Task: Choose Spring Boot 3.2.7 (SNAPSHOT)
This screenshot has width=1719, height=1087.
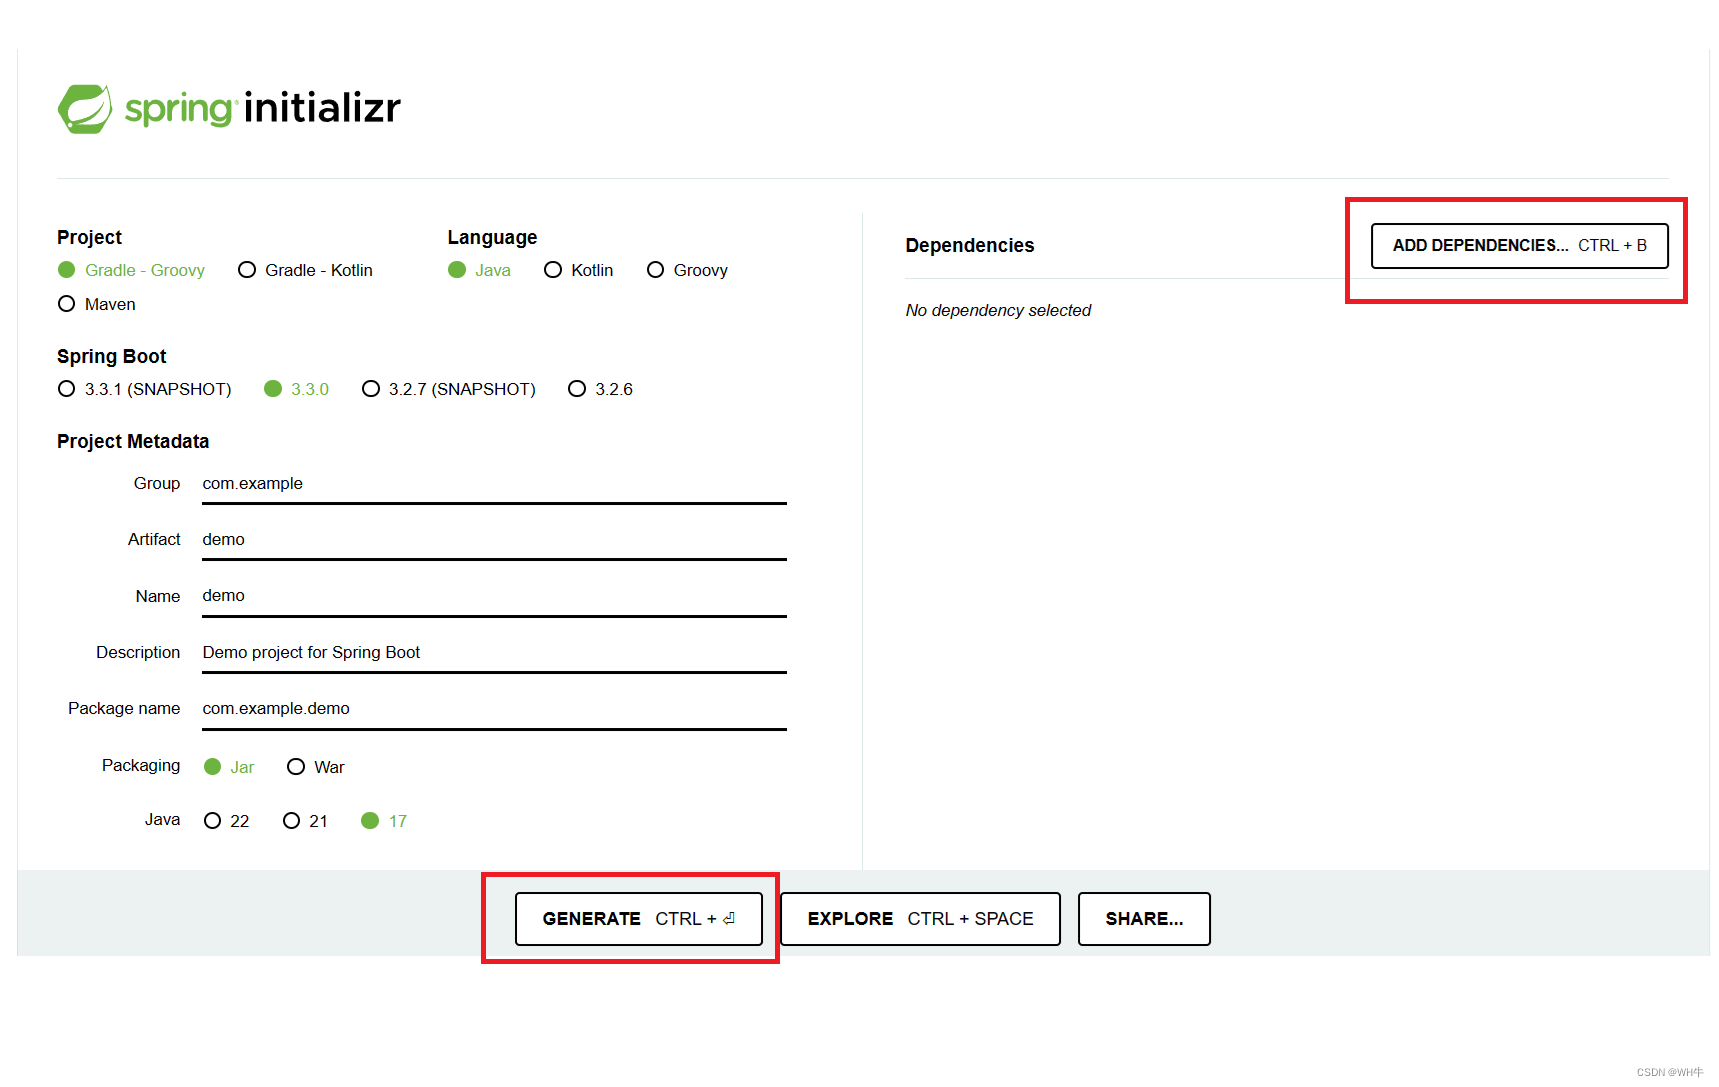Action: 448,389
